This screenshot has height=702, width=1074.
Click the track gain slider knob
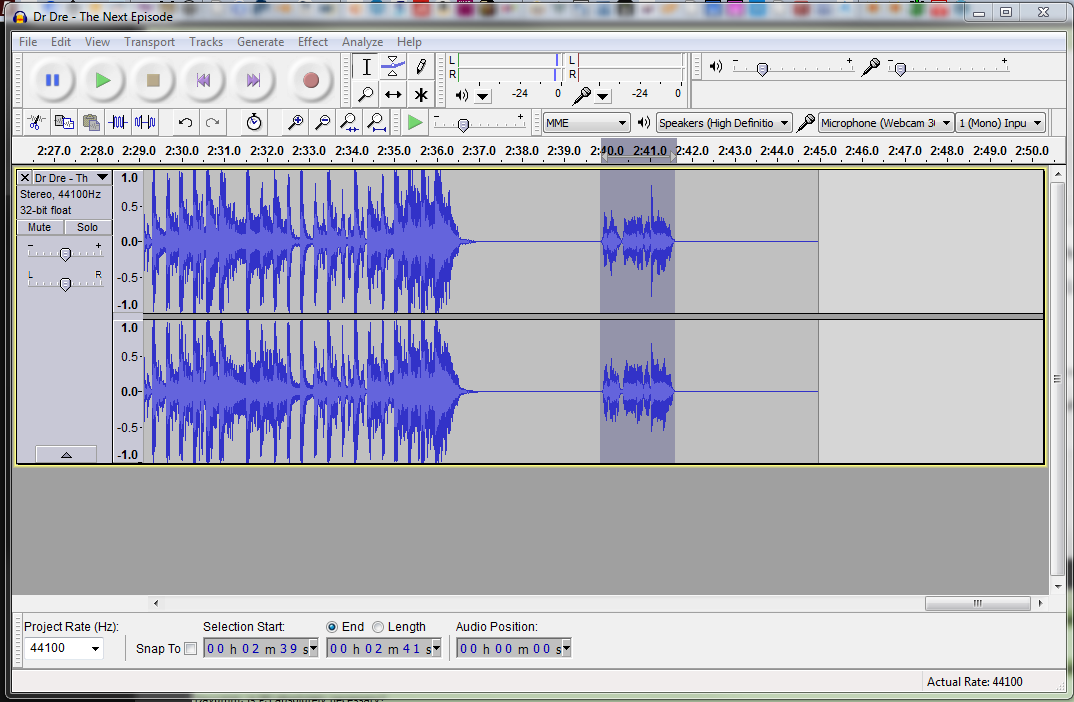coord(65,254)
